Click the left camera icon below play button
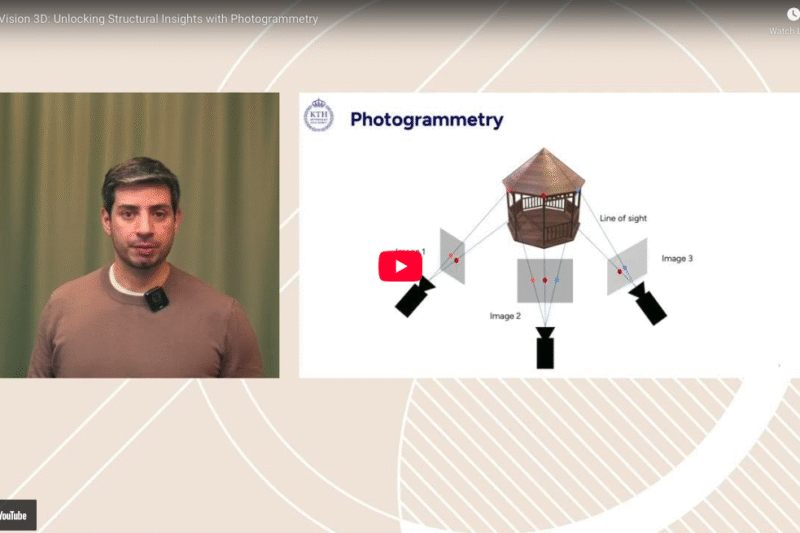This screenshot has height=533, width=800. [x=414, y=298]
